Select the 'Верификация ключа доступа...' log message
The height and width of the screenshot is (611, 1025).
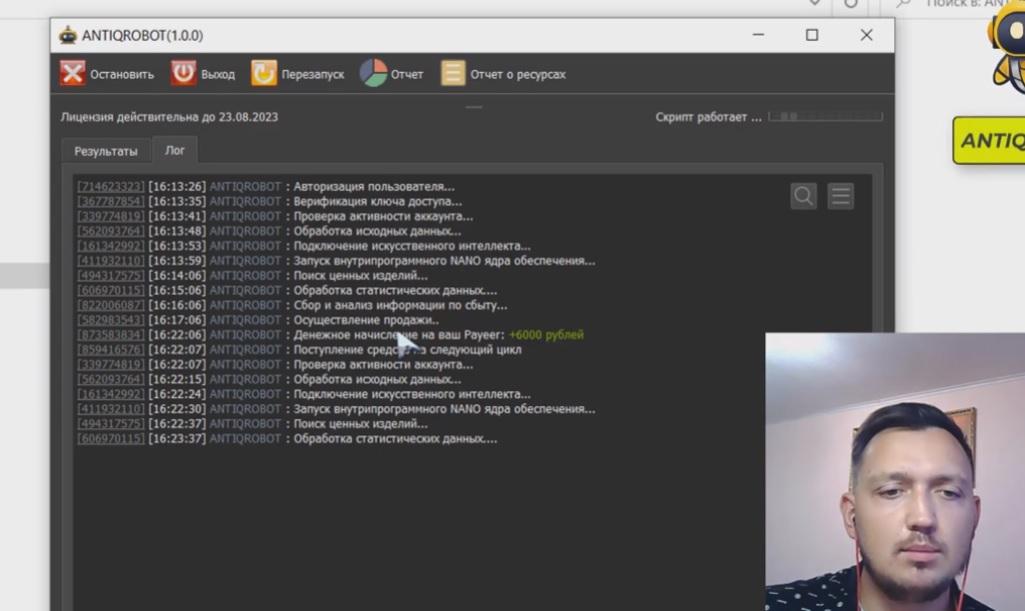click(x=378, y=201)
